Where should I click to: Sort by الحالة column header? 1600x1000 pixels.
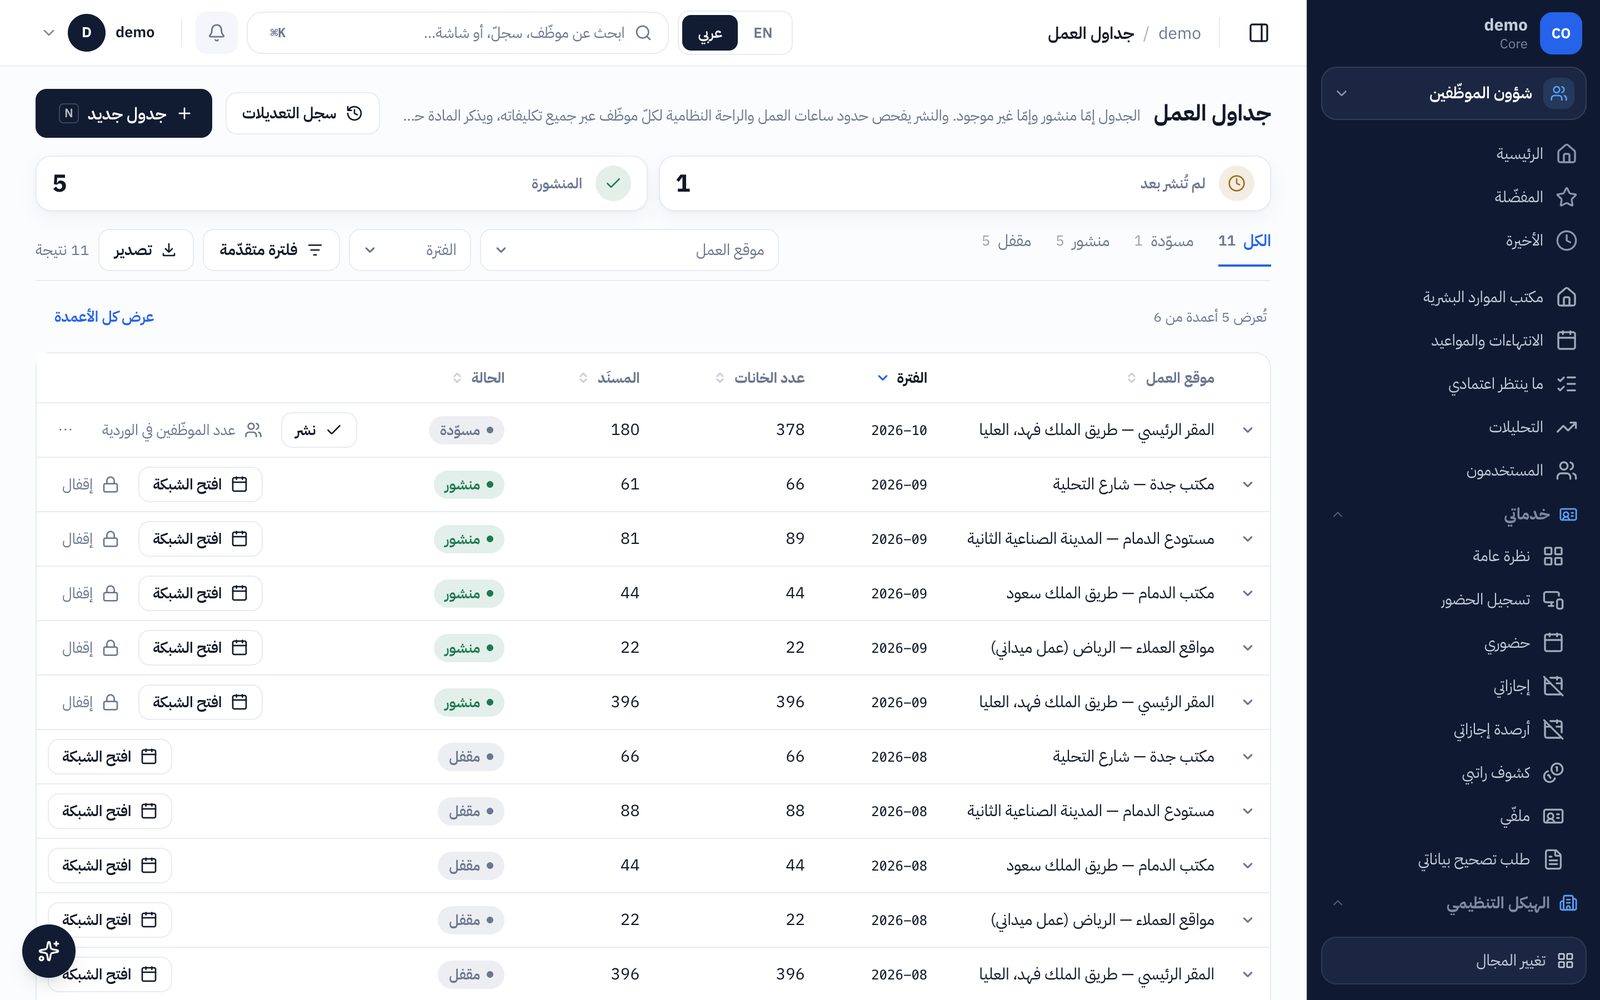pyautogui.click(x=478, y=378)
